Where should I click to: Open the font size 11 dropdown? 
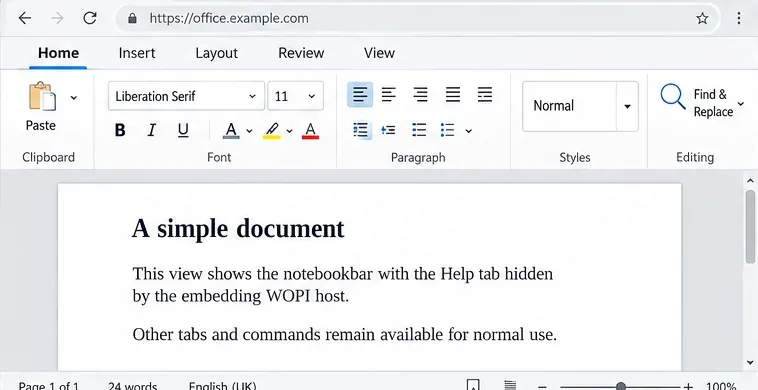pos(295,96)
